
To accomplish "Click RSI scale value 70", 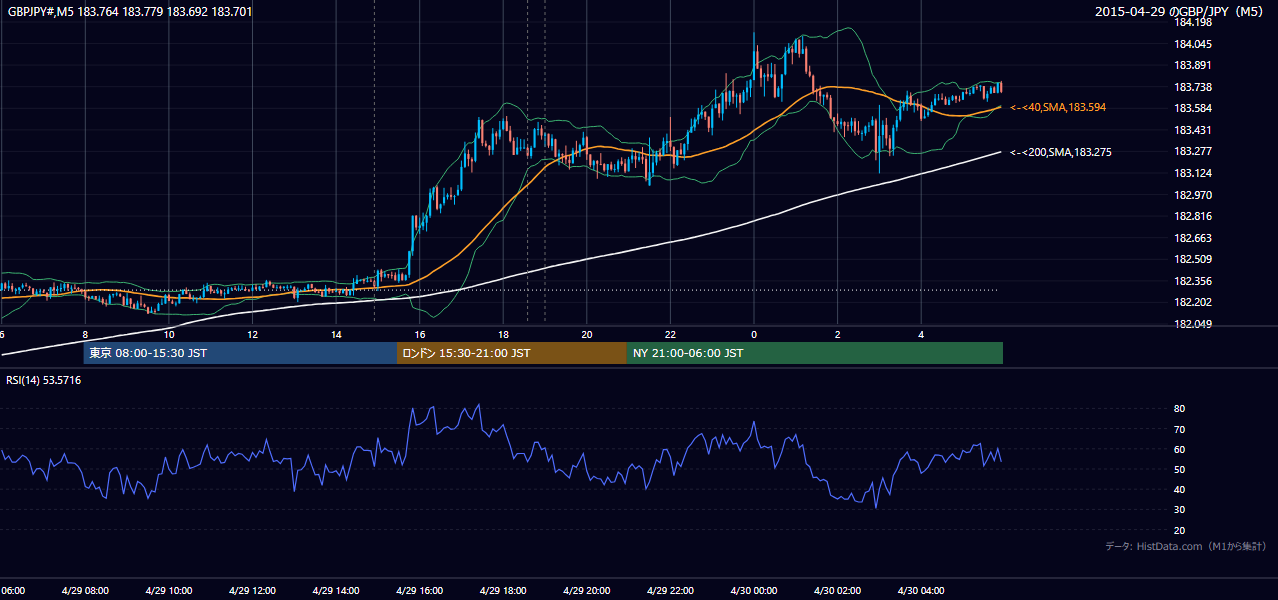I will coord(1179,429).
